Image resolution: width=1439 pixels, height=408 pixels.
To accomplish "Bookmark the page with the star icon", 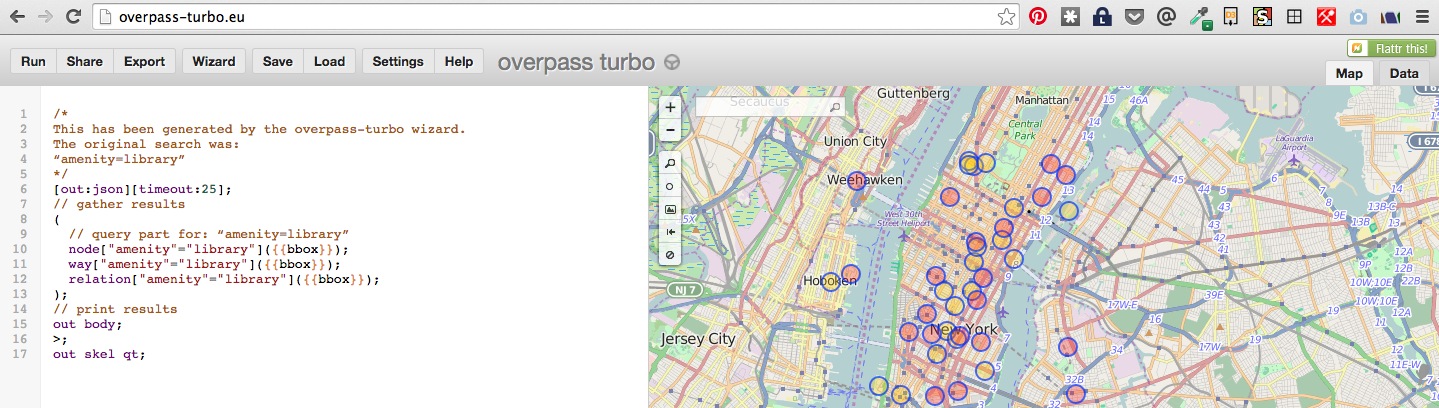I will [1006, 17].
